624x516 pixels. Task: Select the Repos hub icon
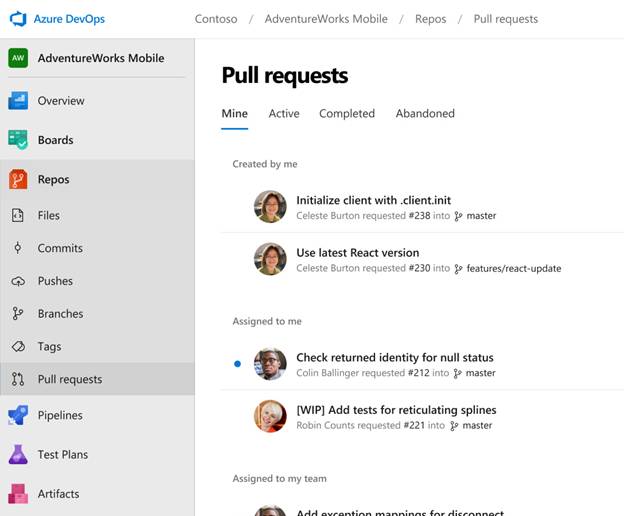click(18, 179)
